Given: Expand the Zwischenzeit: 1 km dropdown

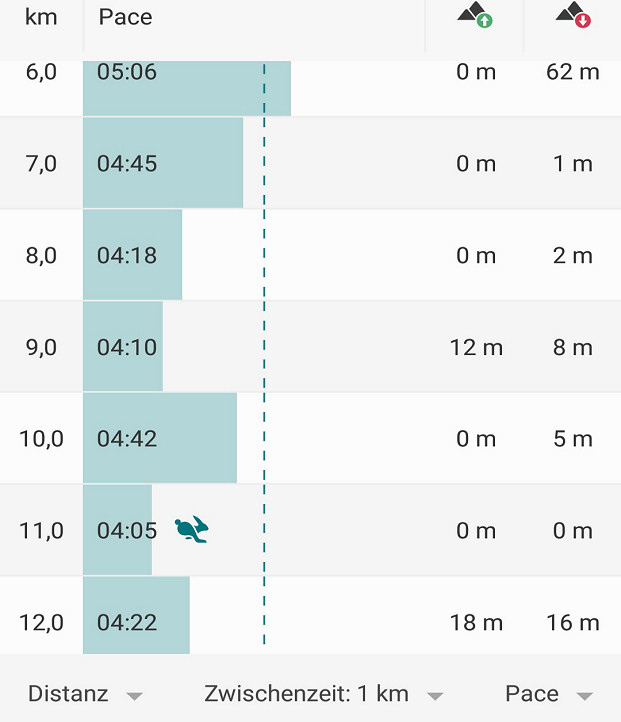Looking at the screenshot, I should point(322,694).
